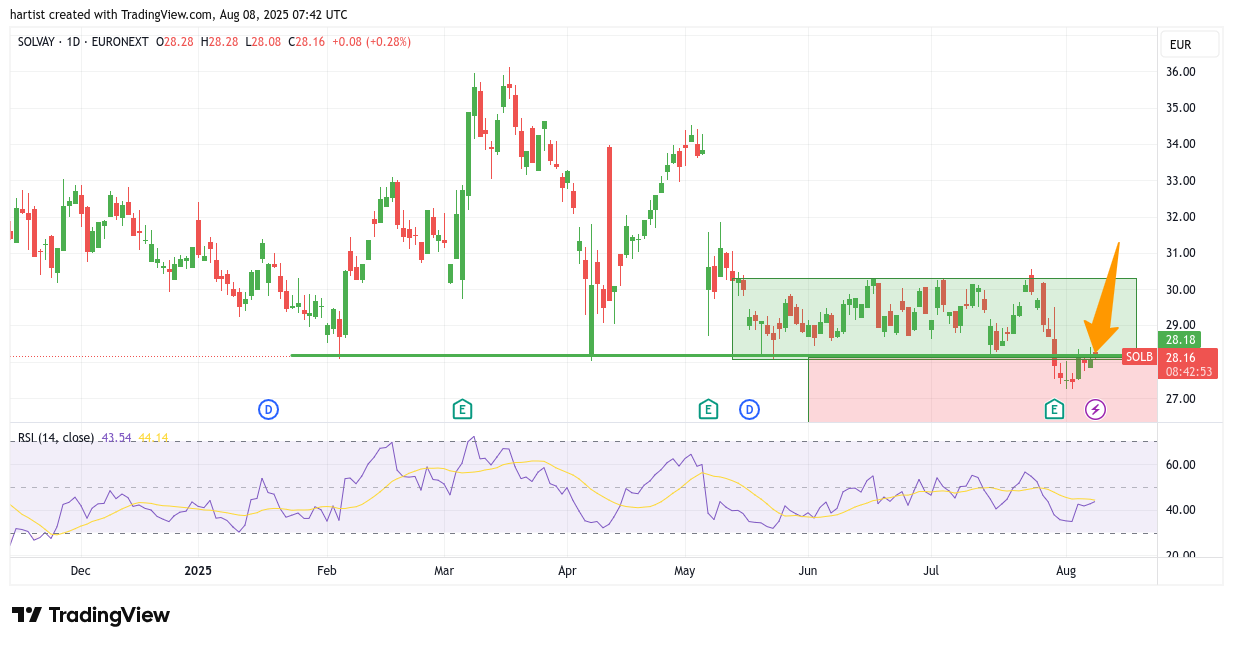Select the RSI (14, close) indicator label
This screenshot has height=645, width=1233.
click(56, 437)
